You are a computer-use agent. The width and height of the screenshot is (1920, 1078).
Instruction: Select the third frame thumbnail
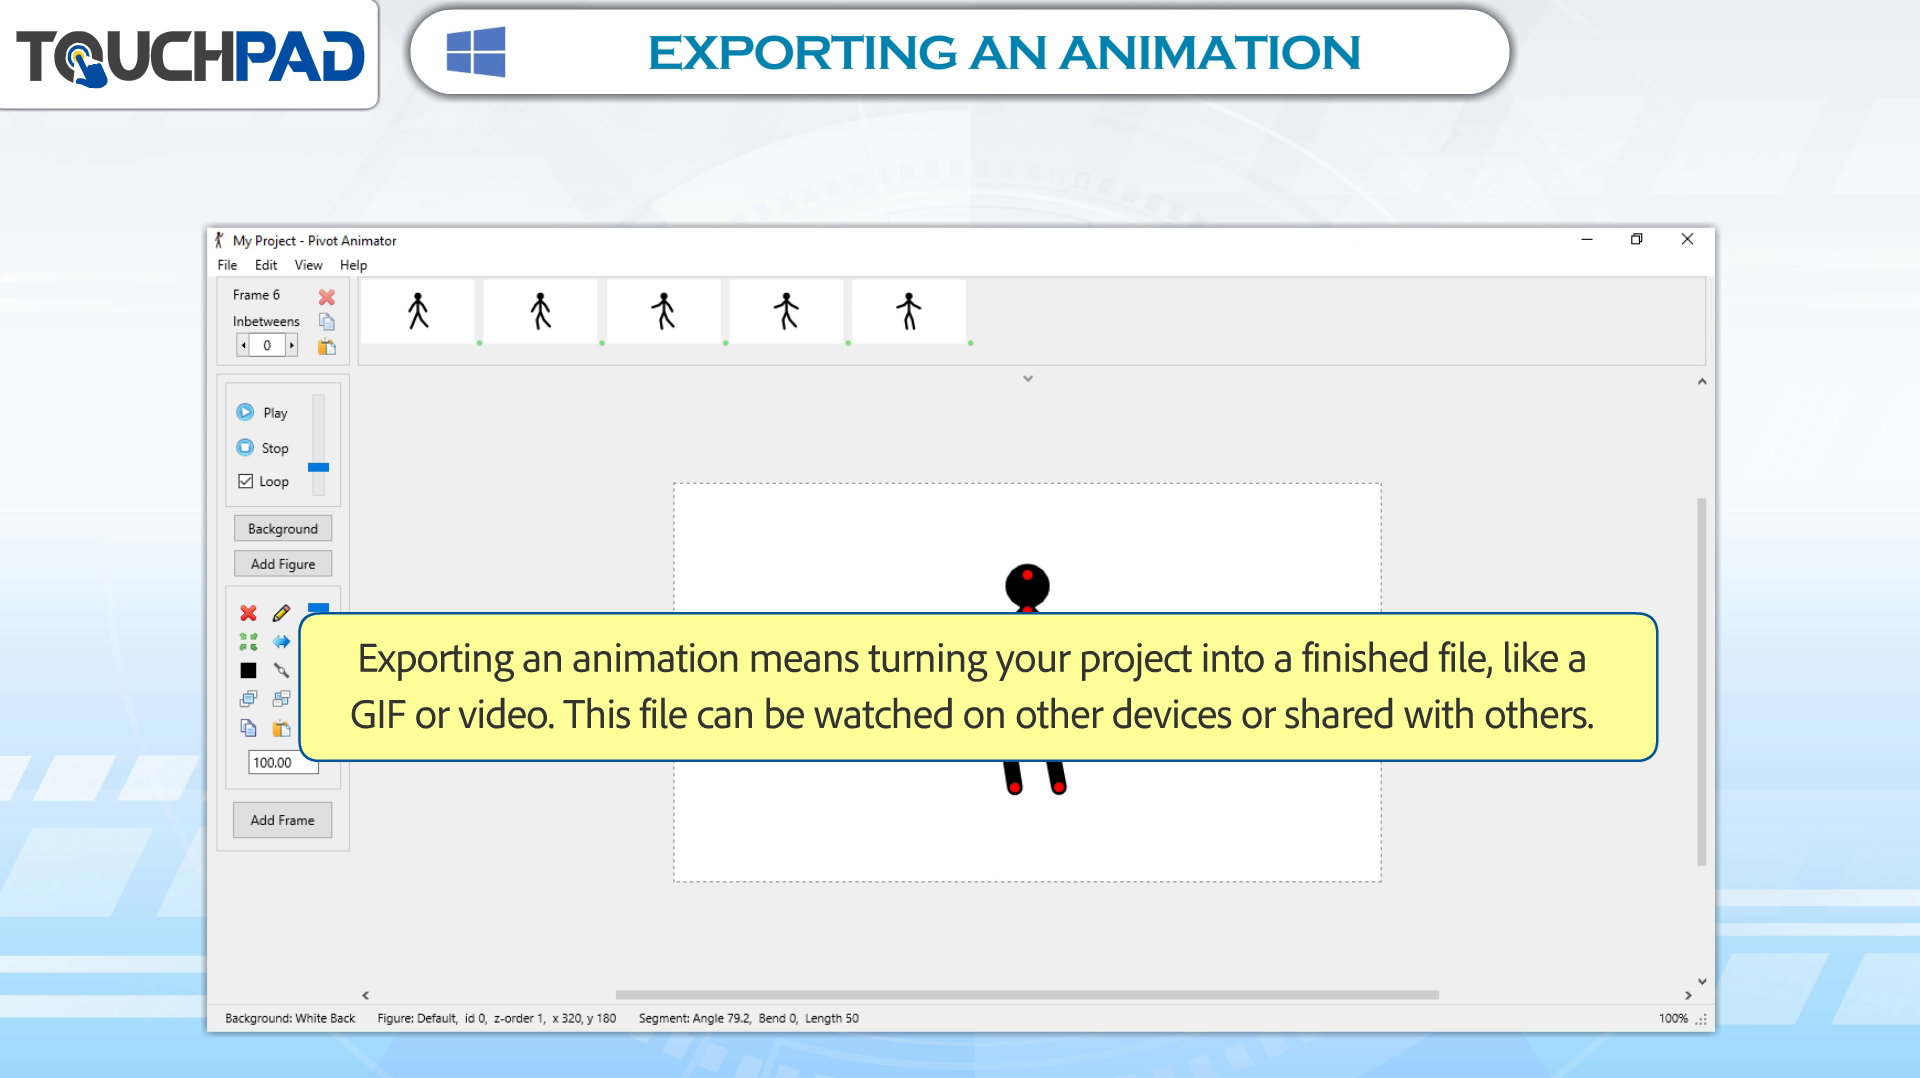click(663, 311)
